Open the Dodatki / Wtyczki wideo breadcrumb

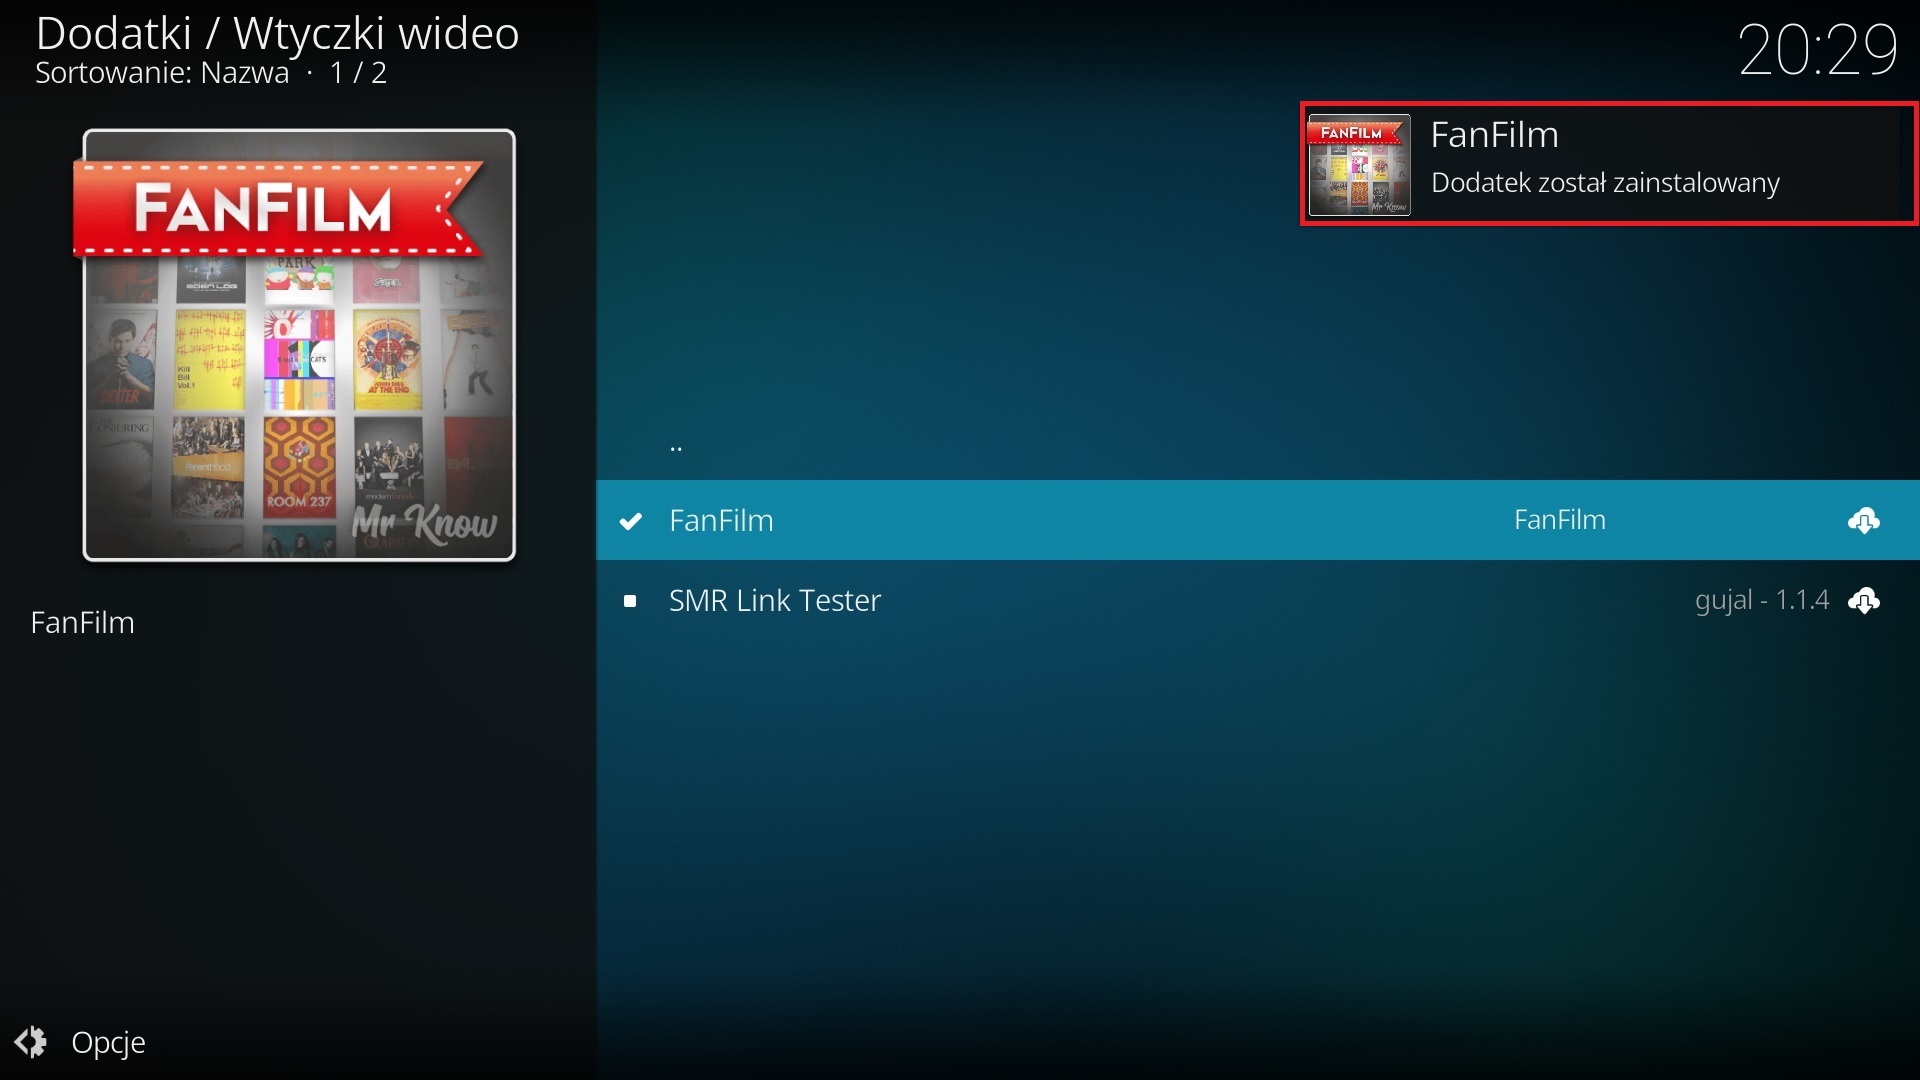pos(277,33)
